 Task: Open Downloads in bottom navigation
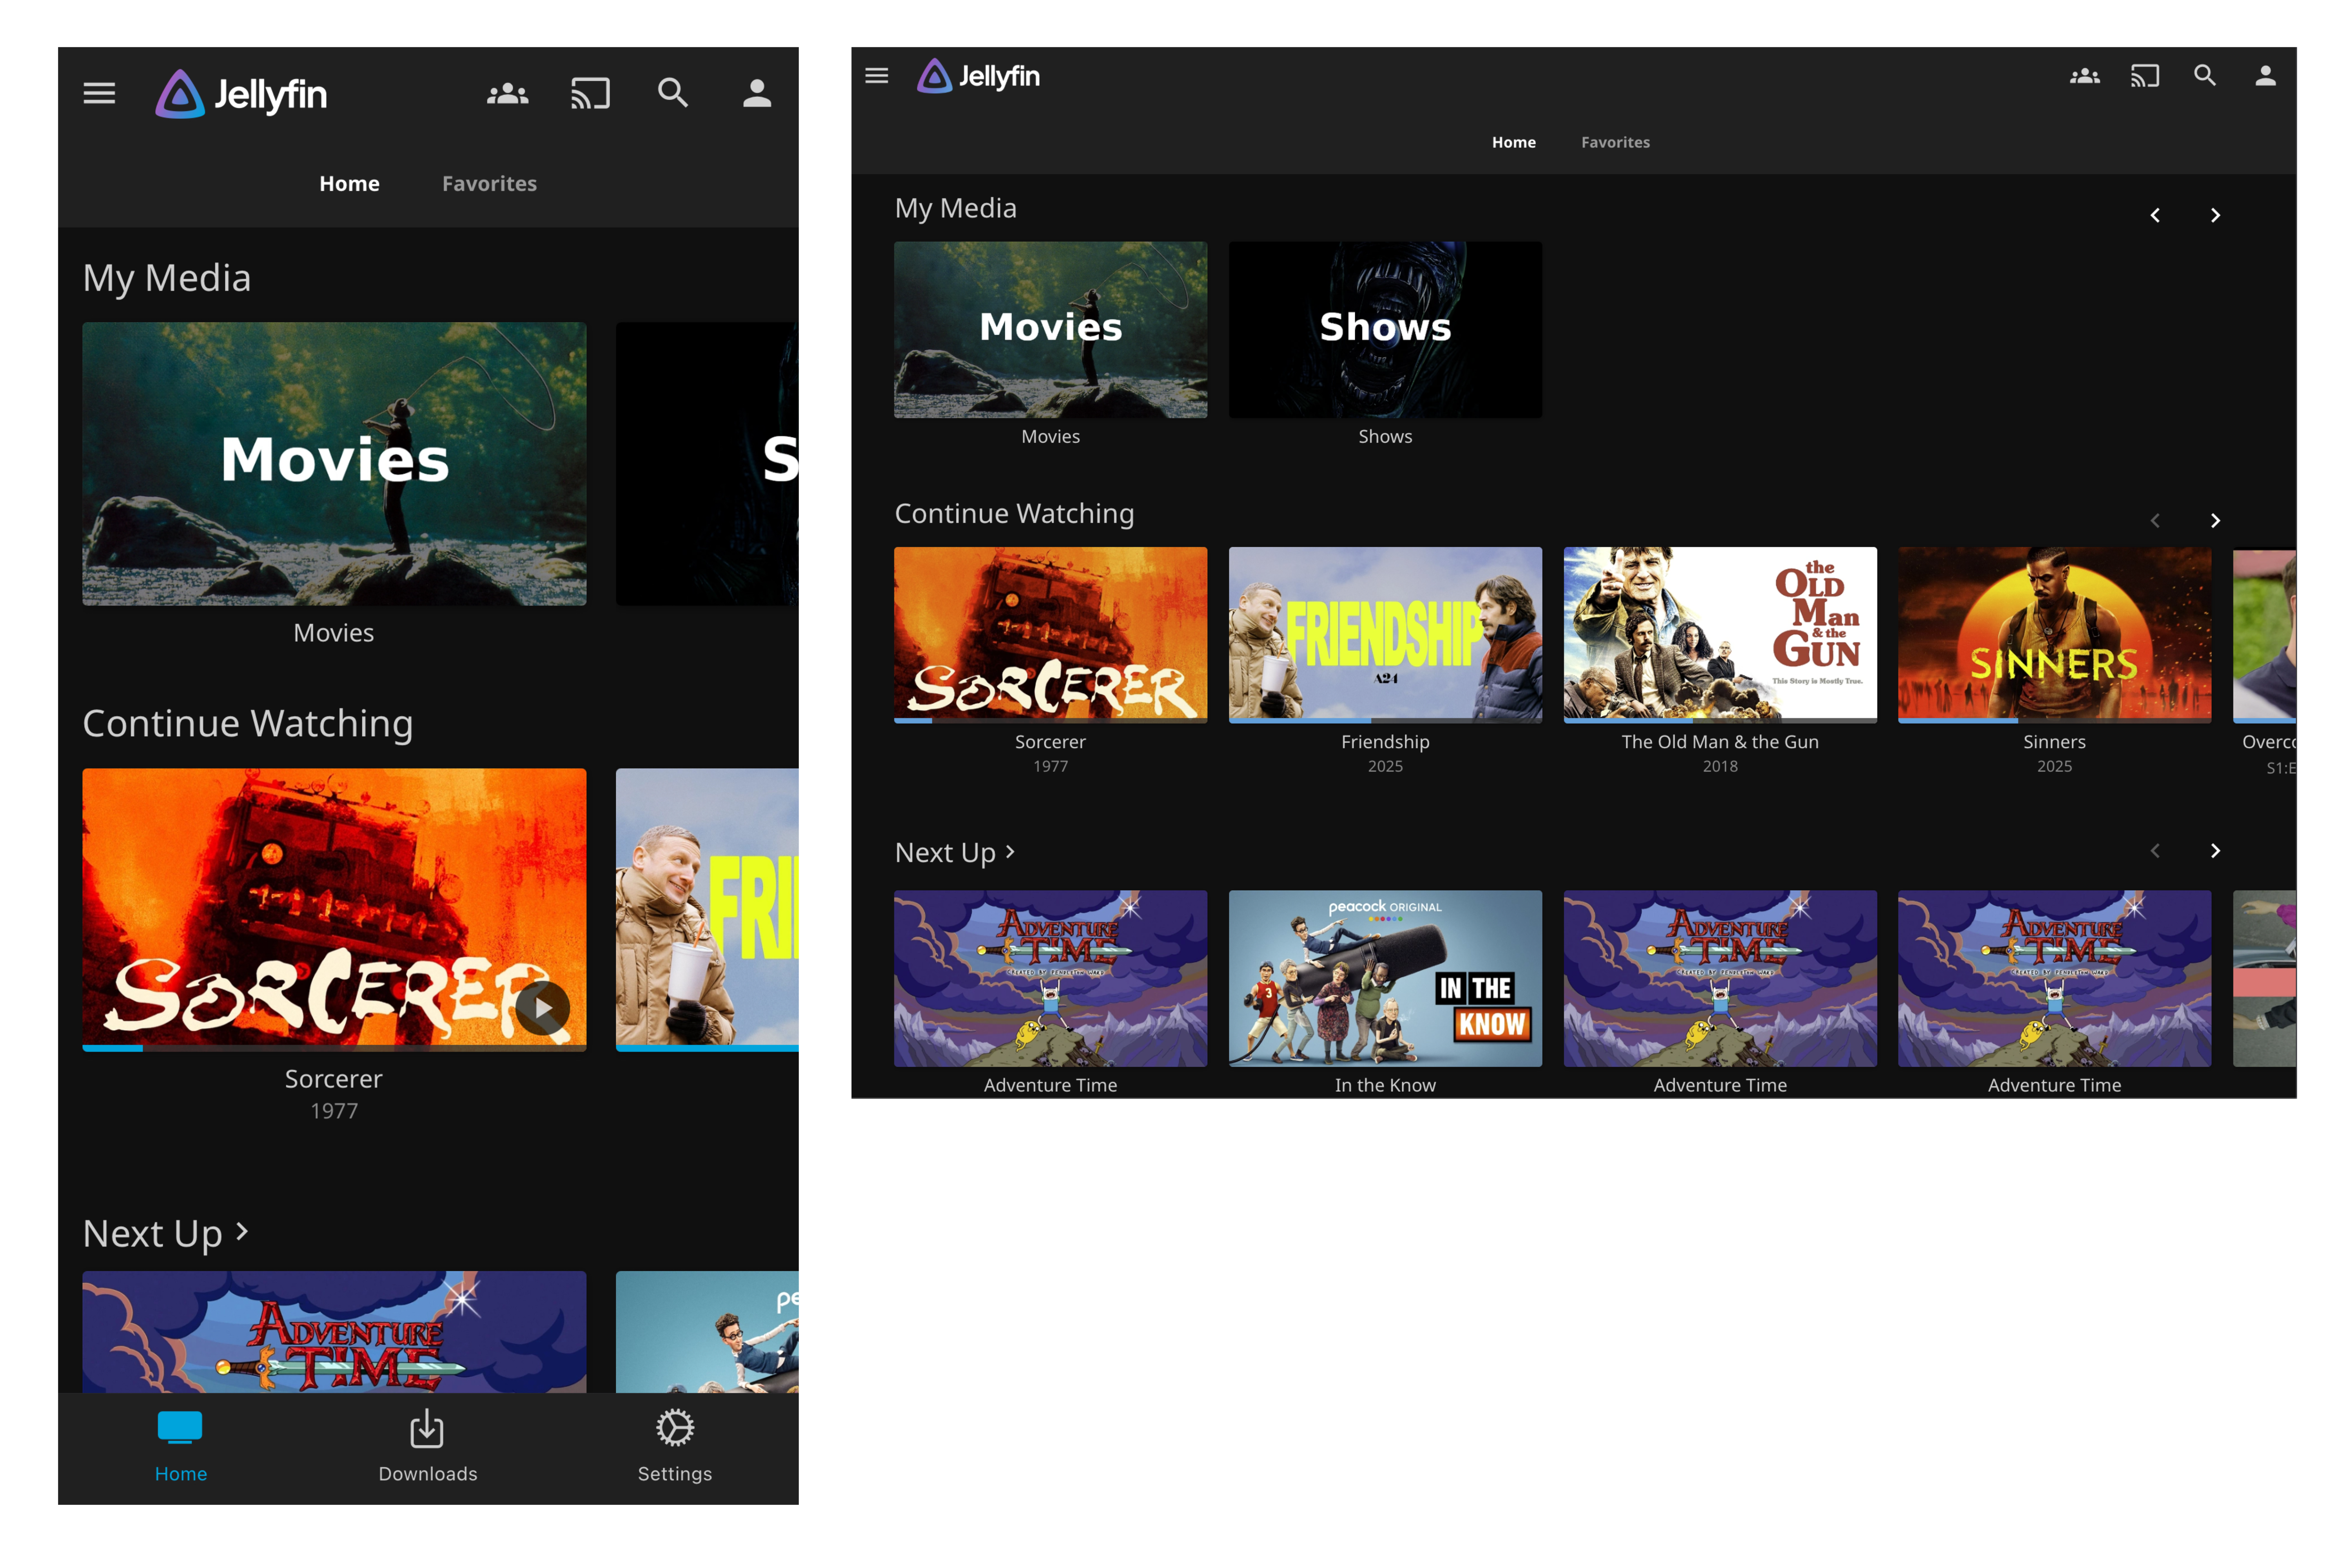pyautogui.click(x=427, y=1446)
